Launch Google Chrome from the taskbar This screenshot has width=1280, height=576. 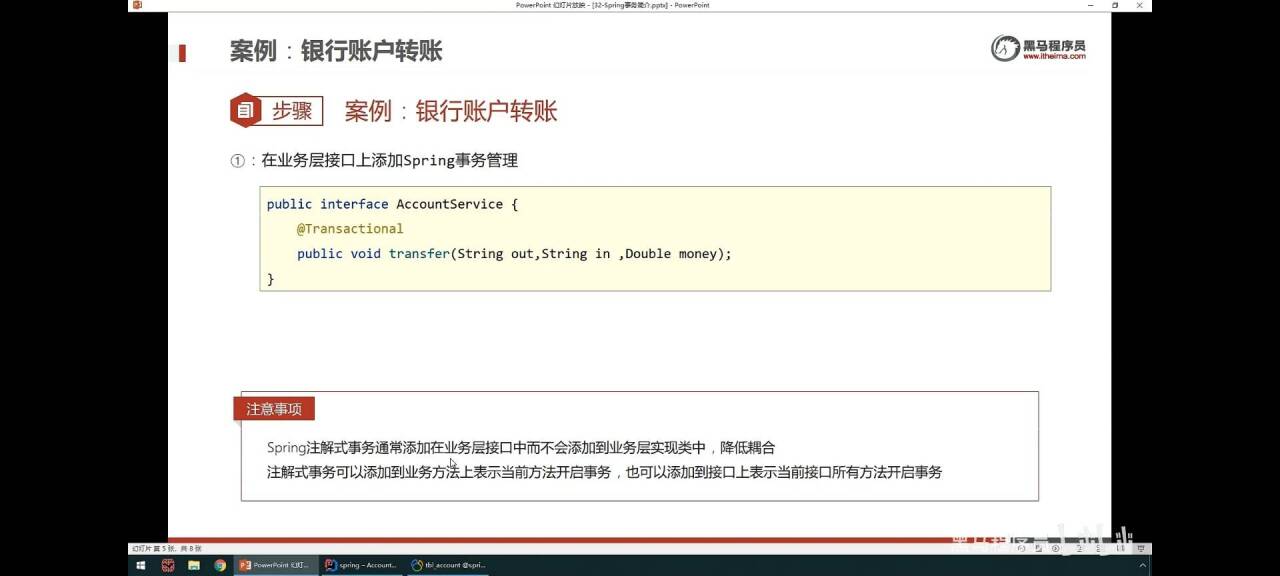tap(220, 565)
